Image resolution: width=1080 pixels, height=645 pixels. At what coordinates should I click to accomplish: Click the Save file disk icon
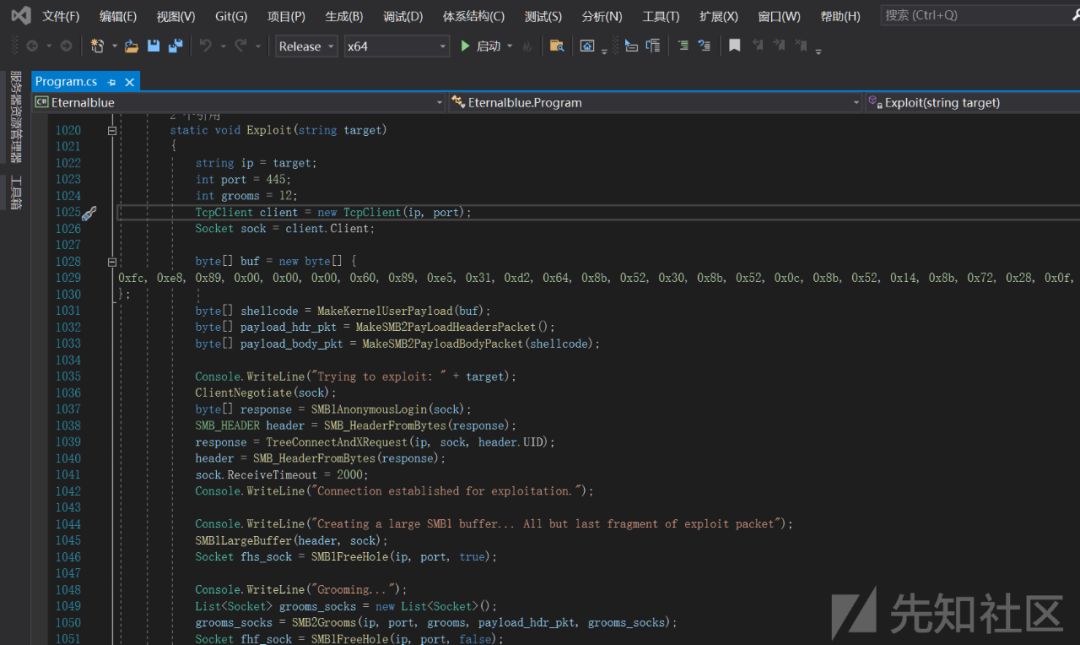pyautogui.click(x=154, y=46)
